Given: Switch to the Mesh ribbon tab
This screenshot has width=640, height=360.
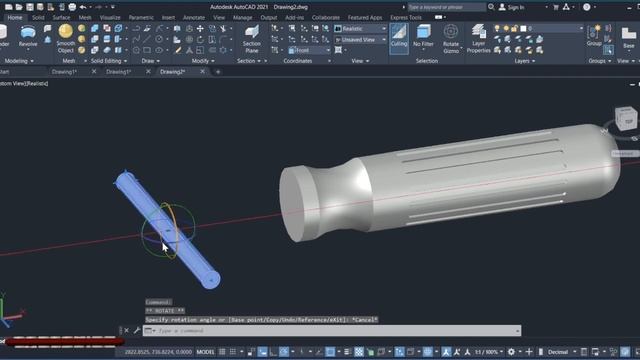Looking at the screenshot, I should tap(85, 18).
